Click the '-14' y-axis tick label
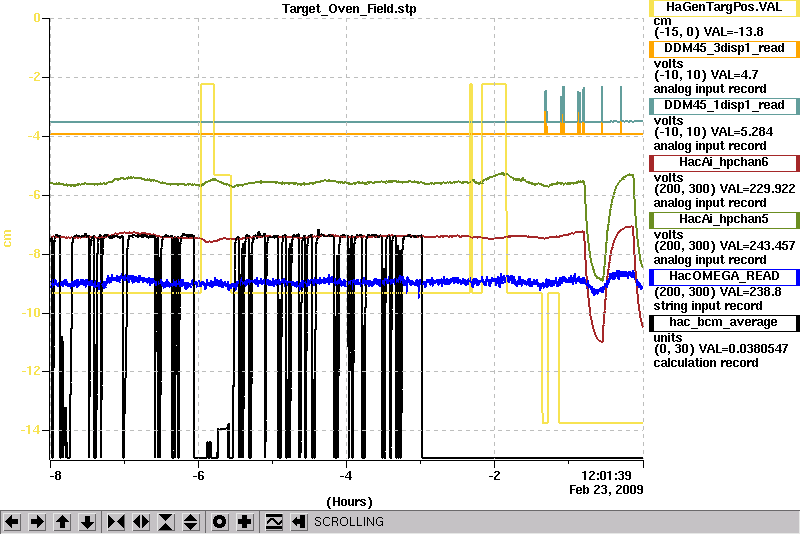Image resolution: width=800 pixels, height=534 pixels. 30,430
